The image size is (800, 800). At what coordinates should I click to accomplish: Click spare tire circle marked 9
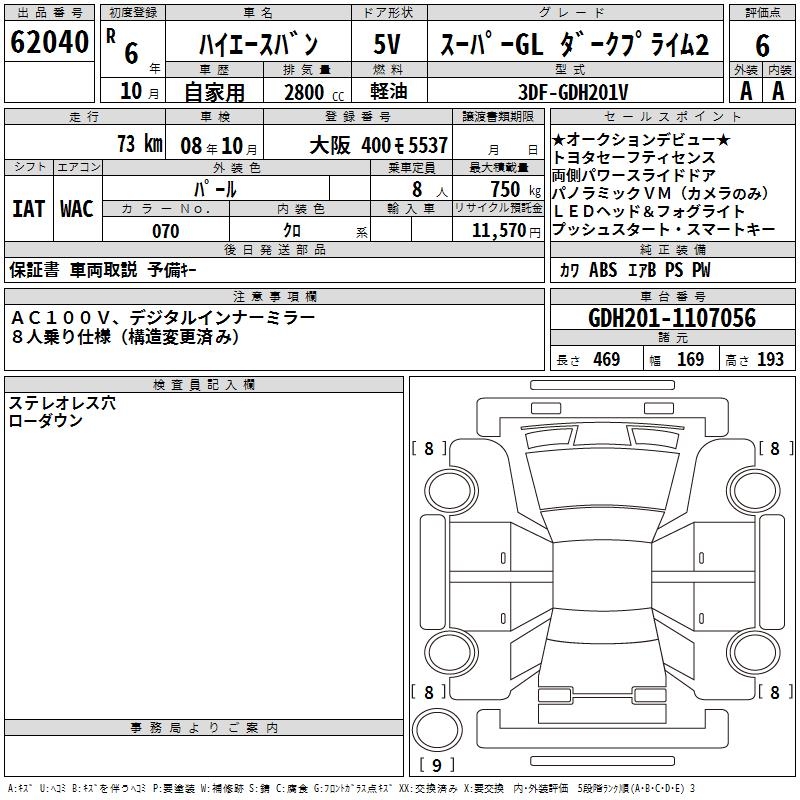click(x=437, y=730)
